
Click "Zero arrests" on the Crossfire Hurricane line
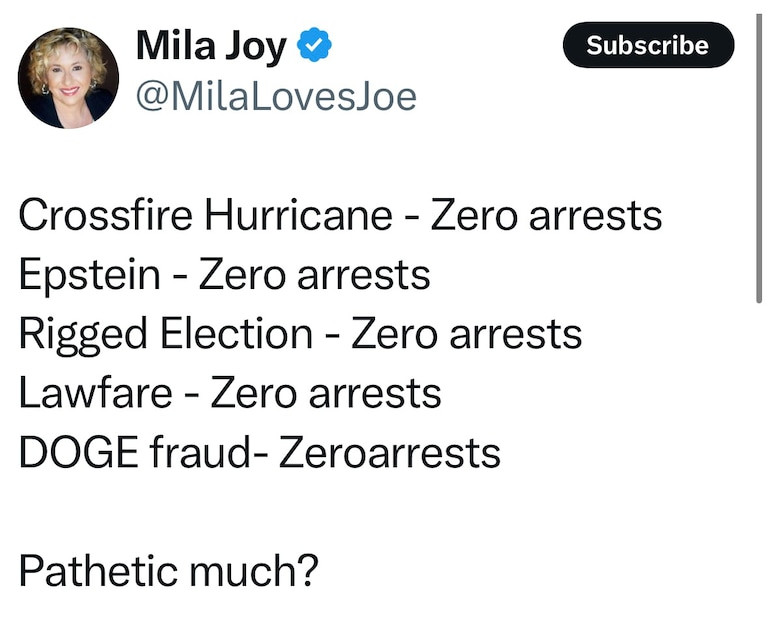pos(546,215)
